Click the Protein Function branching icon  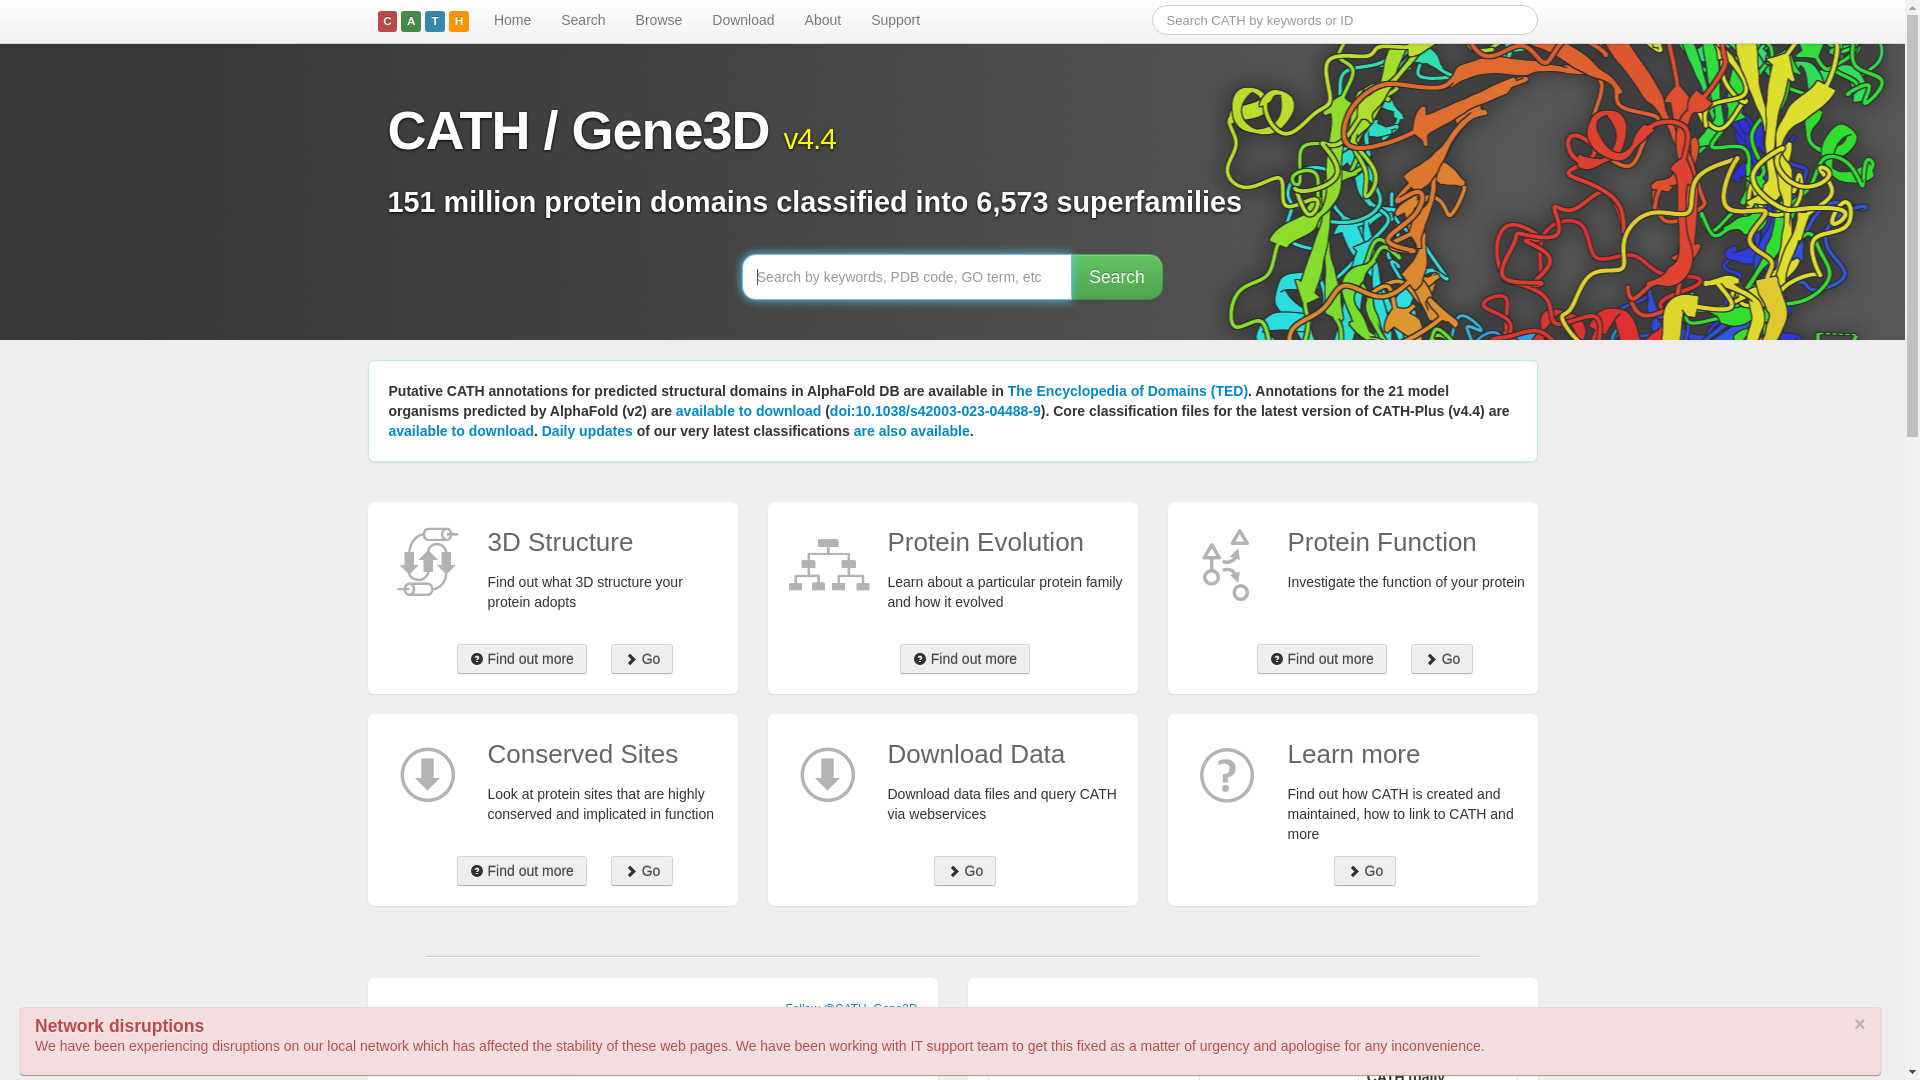tap(1226, 565)
